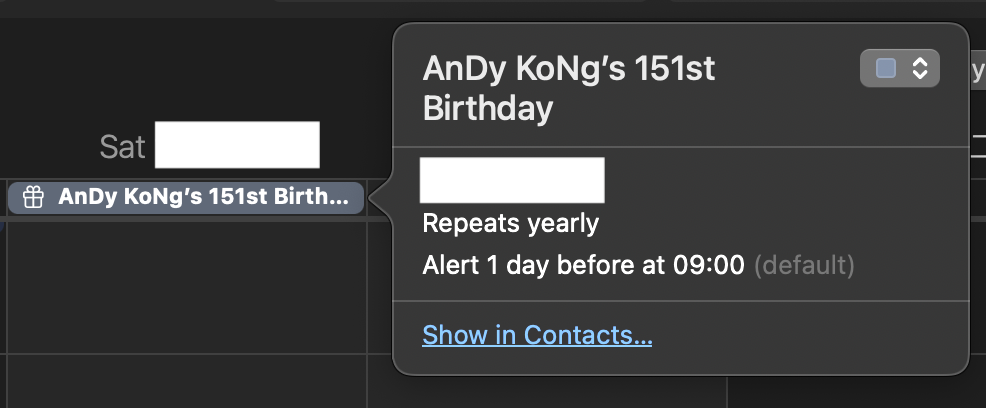Click the redacted date beside Sat
Viewport: 986px width, 408px height.
click(x=237, y=145)
